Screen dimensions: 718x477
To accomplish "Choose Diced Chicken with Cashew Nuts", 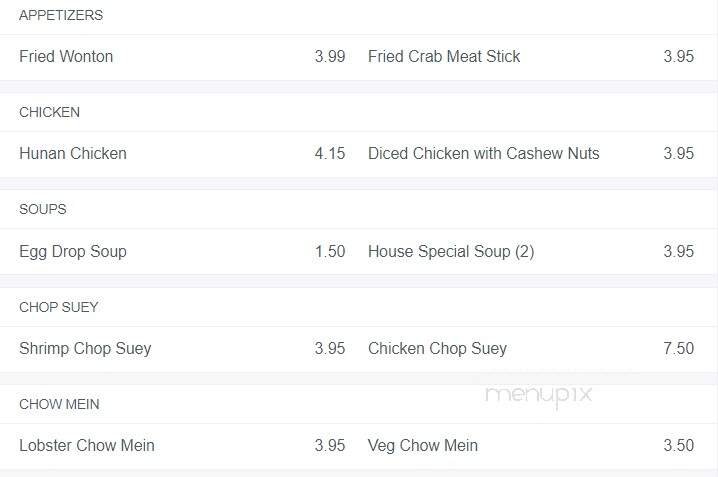I will [x=484, y=154].
